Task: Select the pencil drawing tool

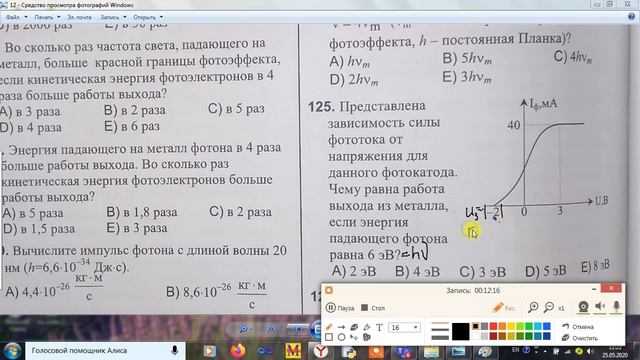Action: coord(329,327)
